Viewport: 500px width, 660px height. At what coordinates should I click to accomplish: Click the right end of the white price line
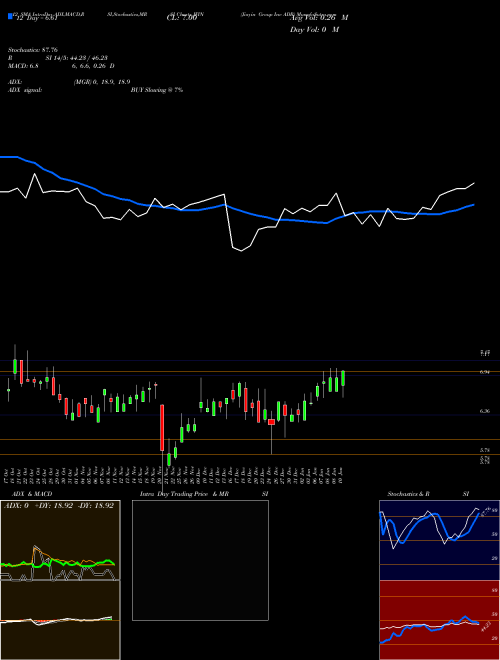pos(474,183)
